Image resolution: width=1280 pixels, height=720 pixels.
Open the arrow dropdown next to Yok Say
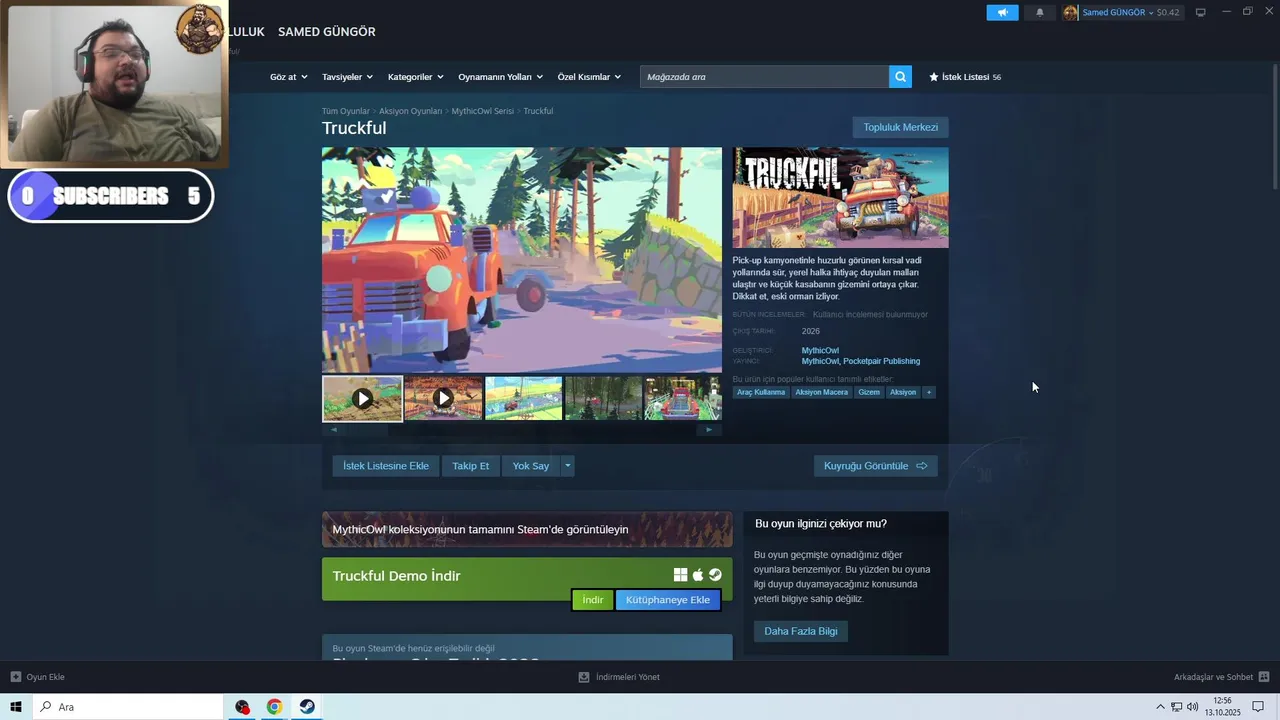pyautogui.click(x=567, y=466)
